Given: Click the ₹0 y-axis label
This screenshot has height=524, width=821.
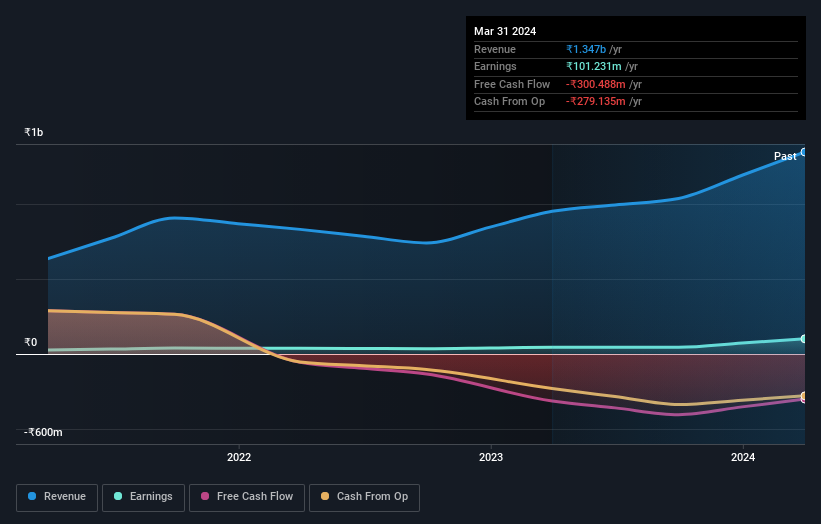Looking at the screenshot, I should (x=31, y=342).
